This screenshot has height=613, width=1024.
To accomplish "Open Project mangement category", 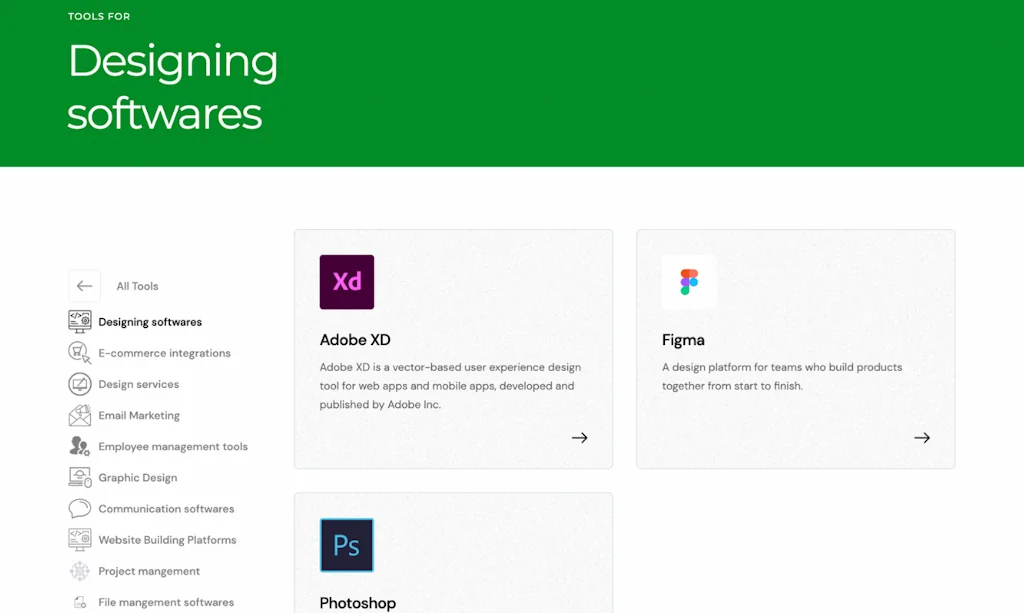I will tap(149, 571).
